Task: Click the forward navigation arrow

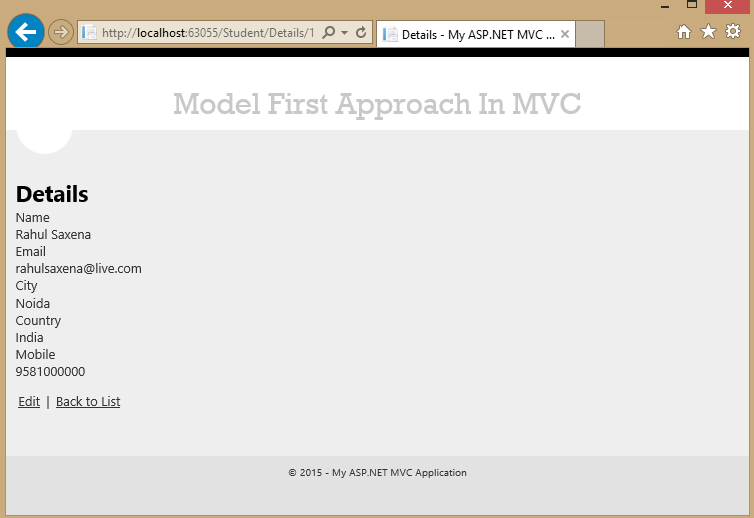Action: tap(61, 32)
